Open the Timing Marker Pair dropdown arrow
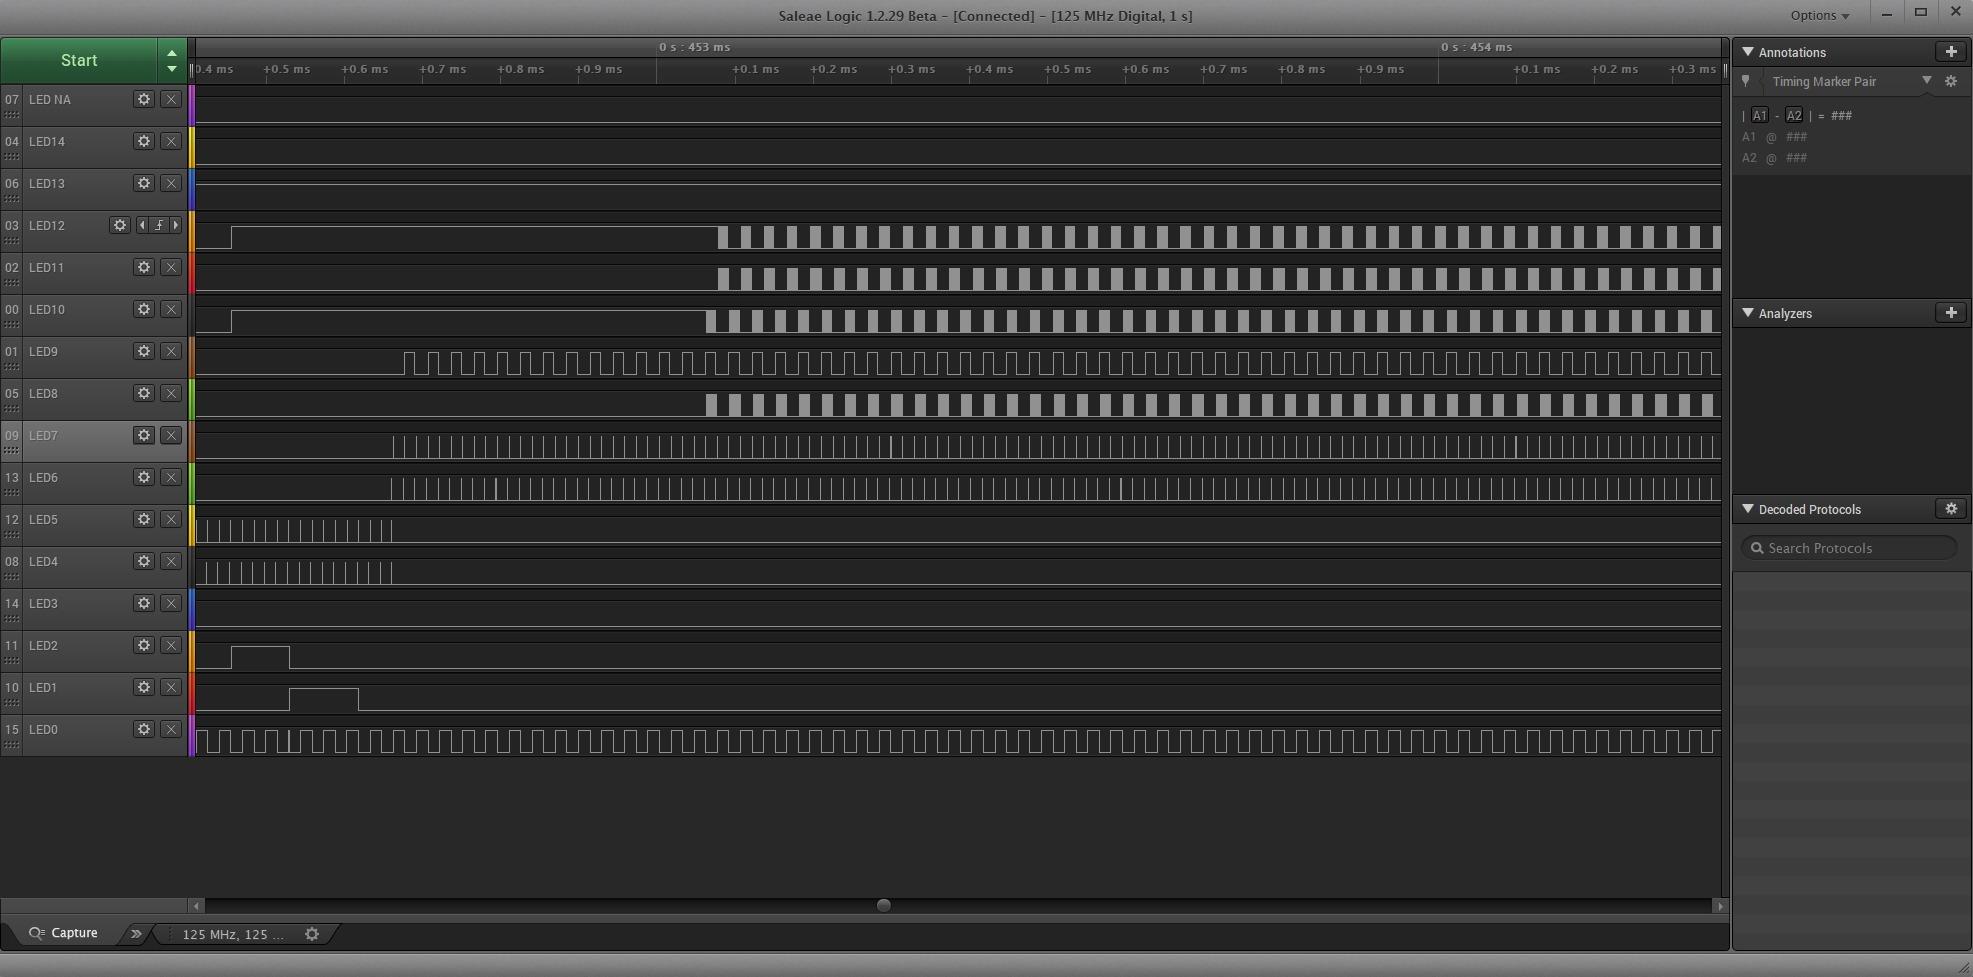The image size is (1973, 977). (x=1924, y=81)
